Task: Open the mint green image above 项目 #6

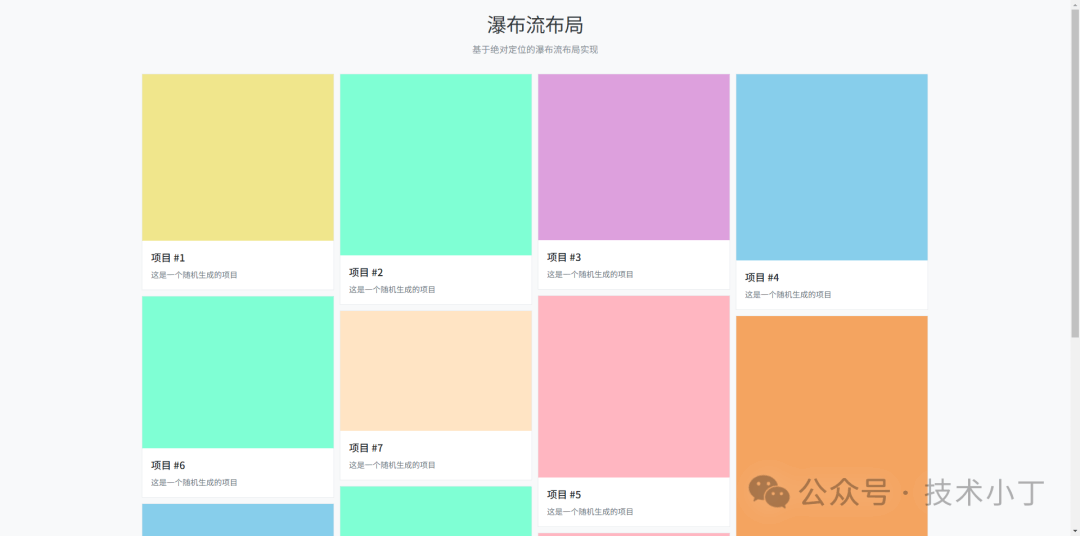Action: (x=238, y=372)
